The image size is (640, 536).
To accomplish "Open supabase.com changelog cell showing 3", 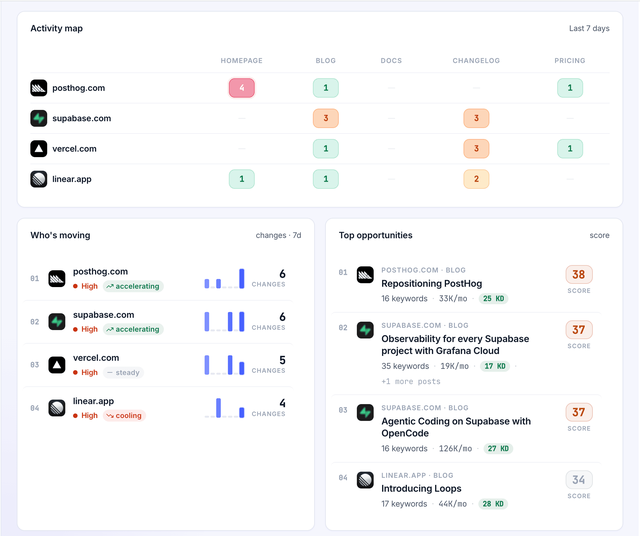I will pos(476,118).
